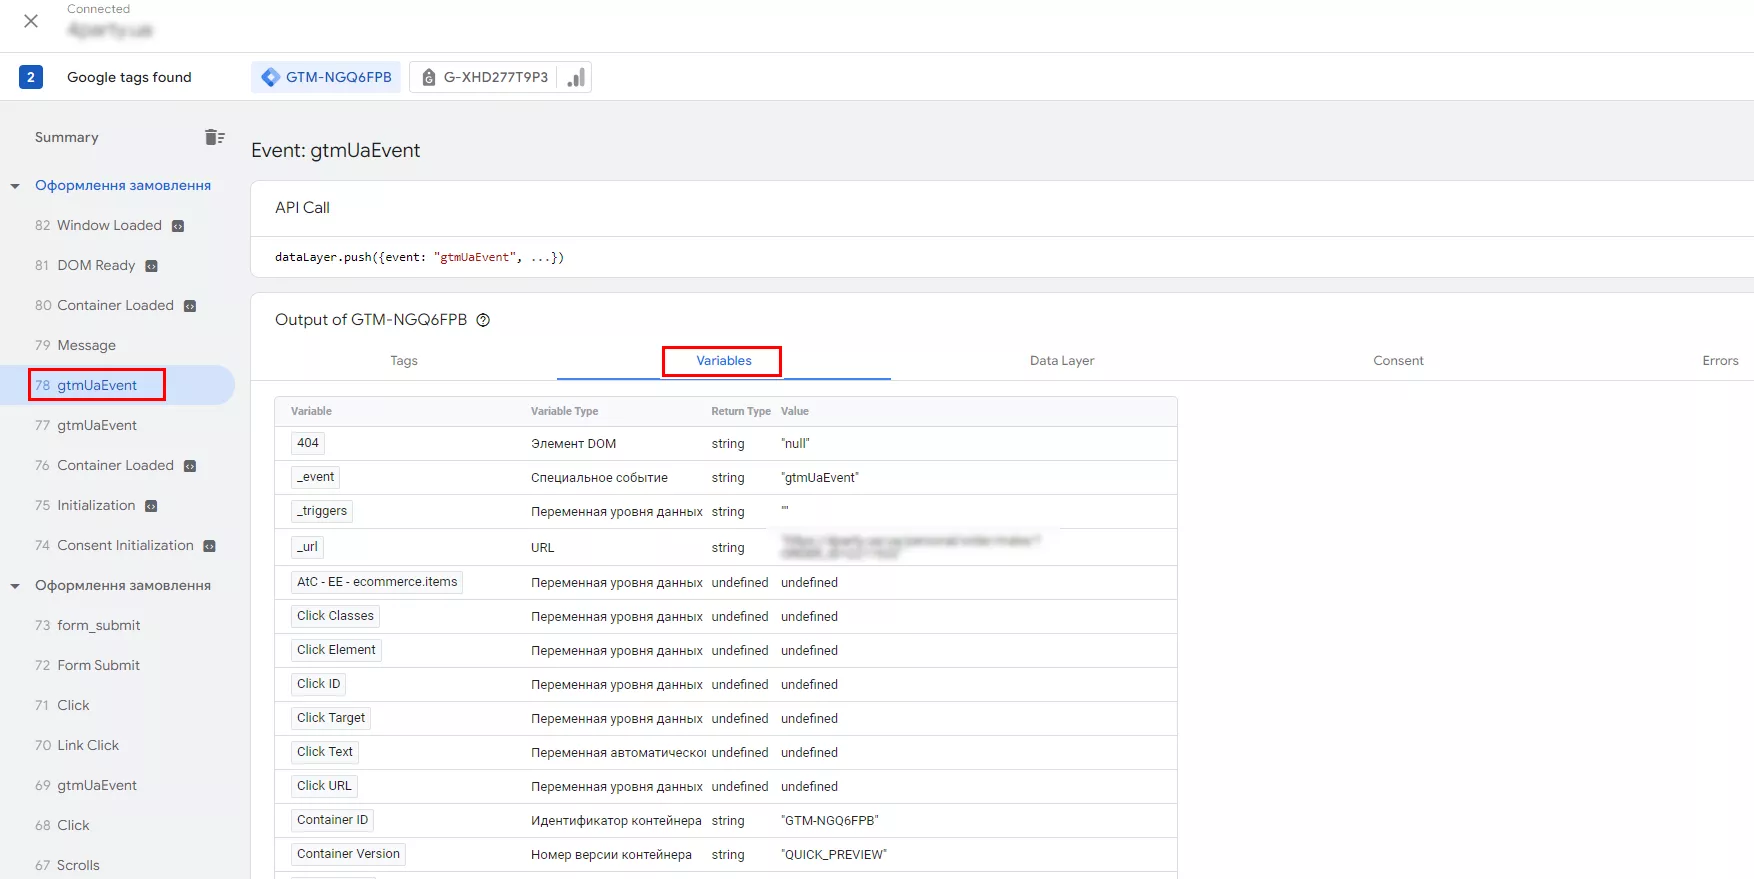Screen dimensions: 1754x879
Task: Click the code icon next to 80 Container Loaded
Action: [190, 306]
